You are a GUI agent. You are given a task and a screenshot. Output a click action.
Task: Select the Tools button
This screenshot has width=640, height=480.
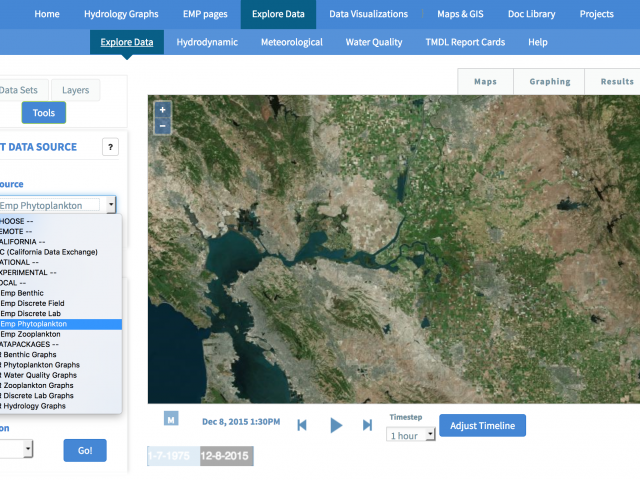[44, 113]
